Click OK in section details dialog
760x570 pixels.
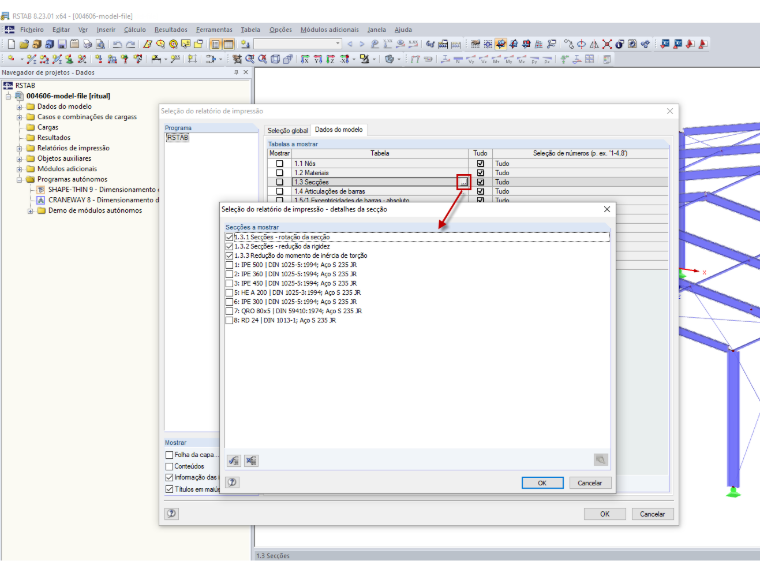[542, 483]
